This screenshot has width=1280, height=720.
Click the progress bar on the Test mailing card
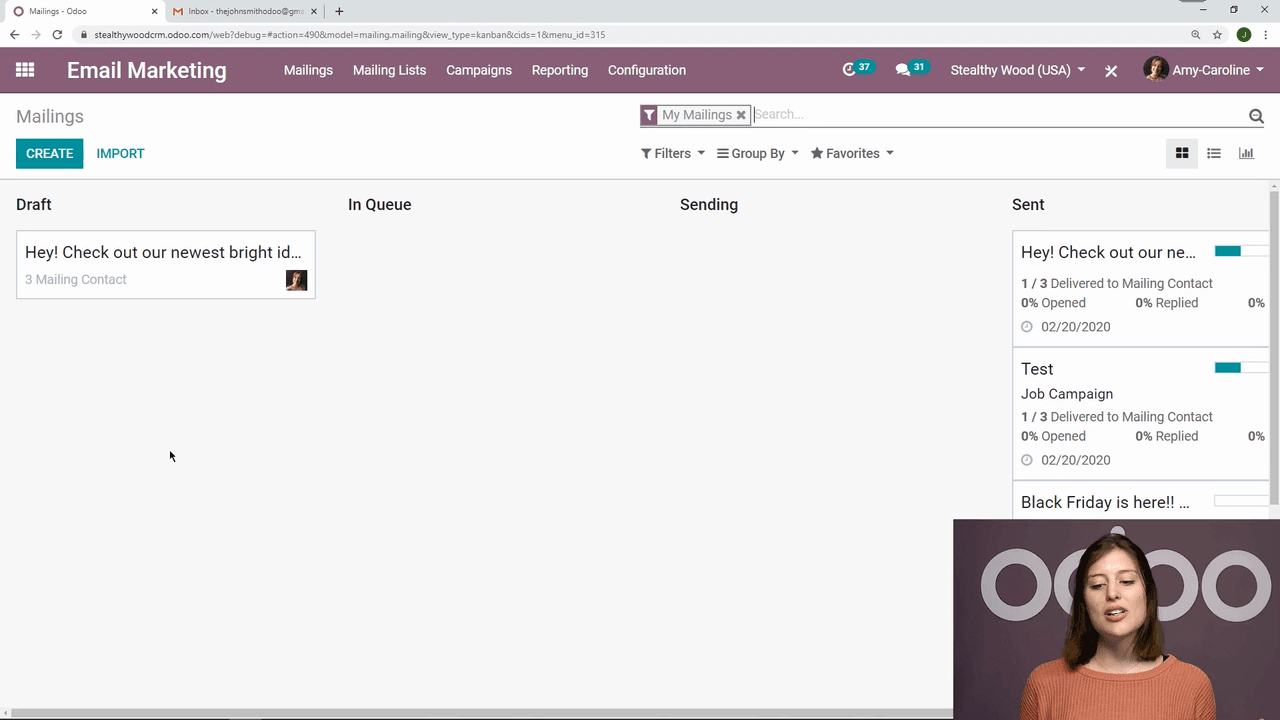coord(1241,368)
